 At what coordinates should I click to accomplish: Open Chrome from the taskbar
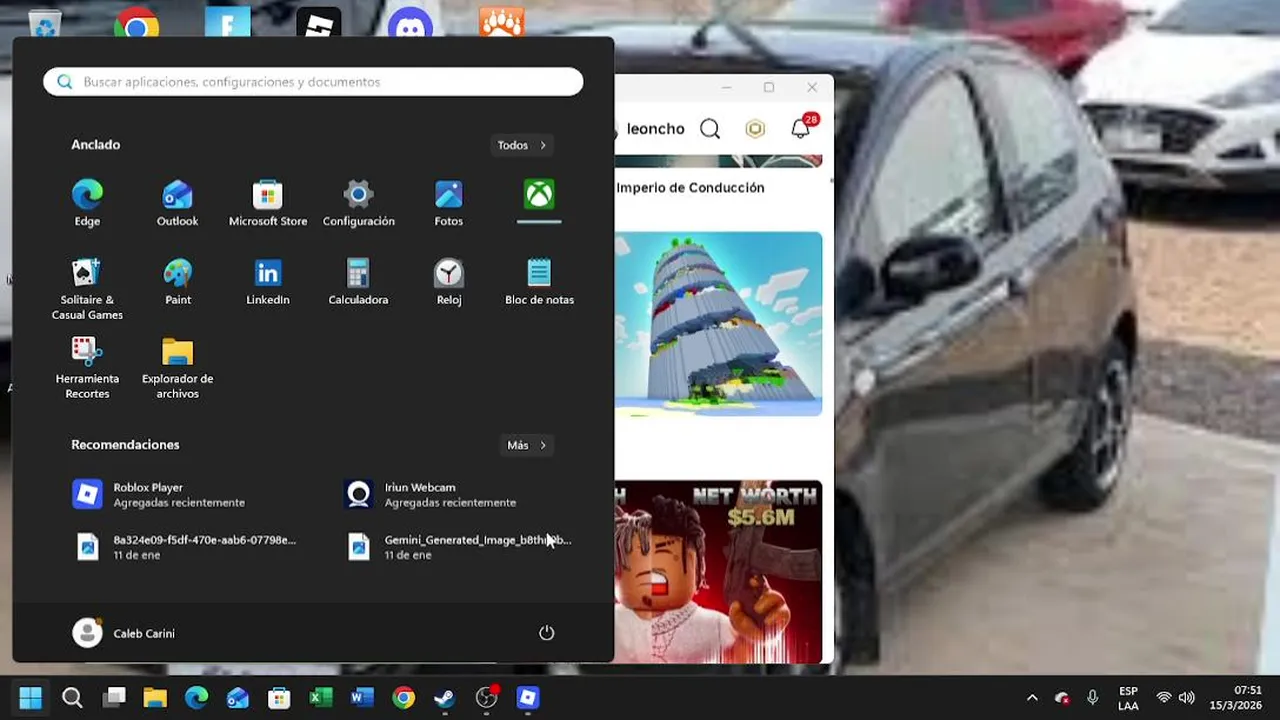[x=404, y=697]
